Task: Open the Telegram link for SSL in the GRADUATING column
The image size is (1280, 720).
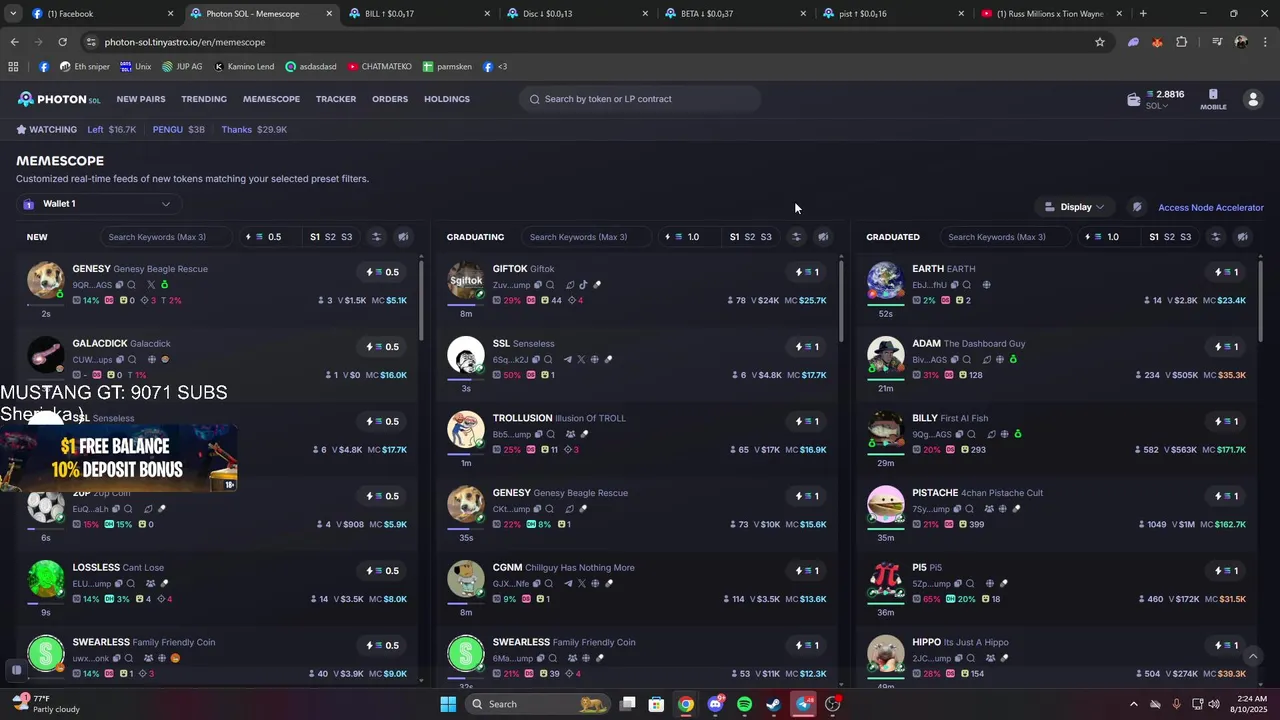Action: click(568, 360)
